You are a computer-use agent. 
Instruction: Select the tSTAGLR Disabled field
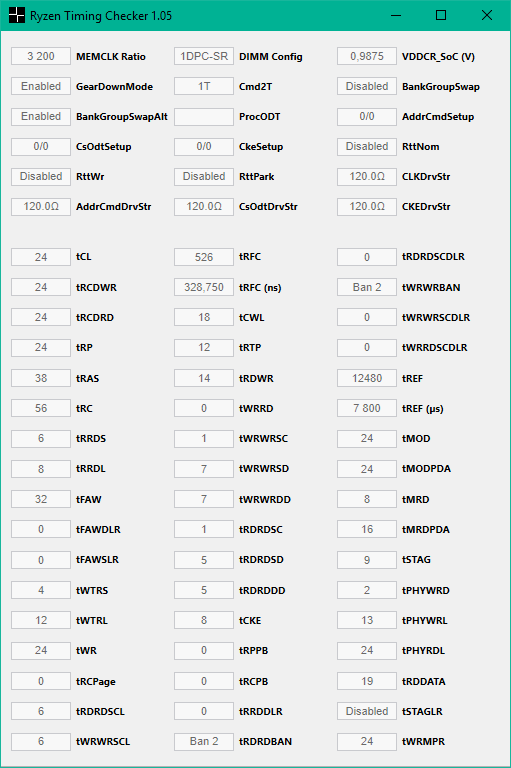click(367, 711)
